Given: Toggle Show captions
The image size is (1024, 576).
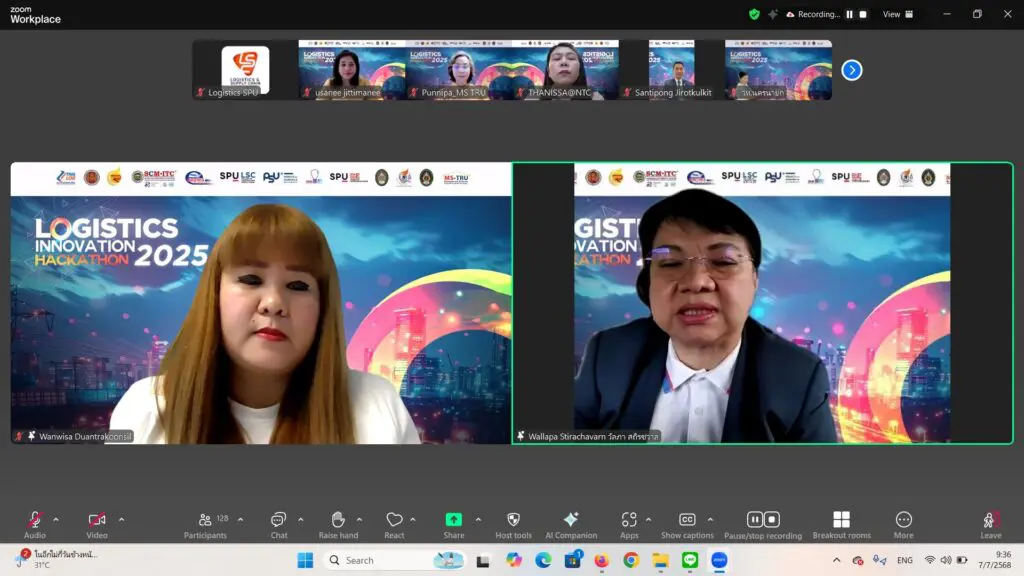Looking at the screenshot, I should (687, 525).
